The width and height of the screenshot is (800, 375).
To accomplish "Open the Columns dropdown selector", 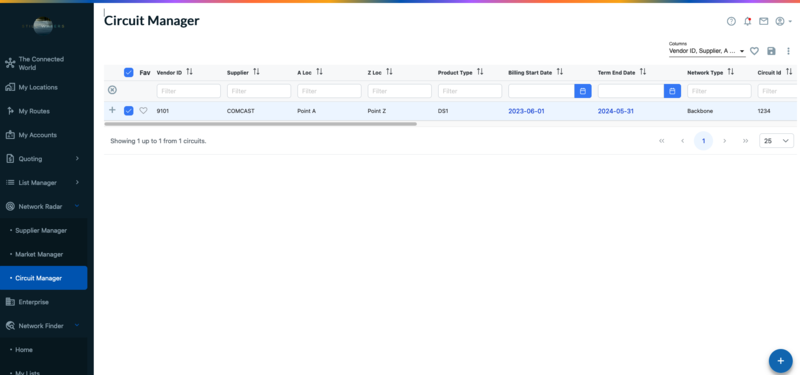I will pos(707,51).
